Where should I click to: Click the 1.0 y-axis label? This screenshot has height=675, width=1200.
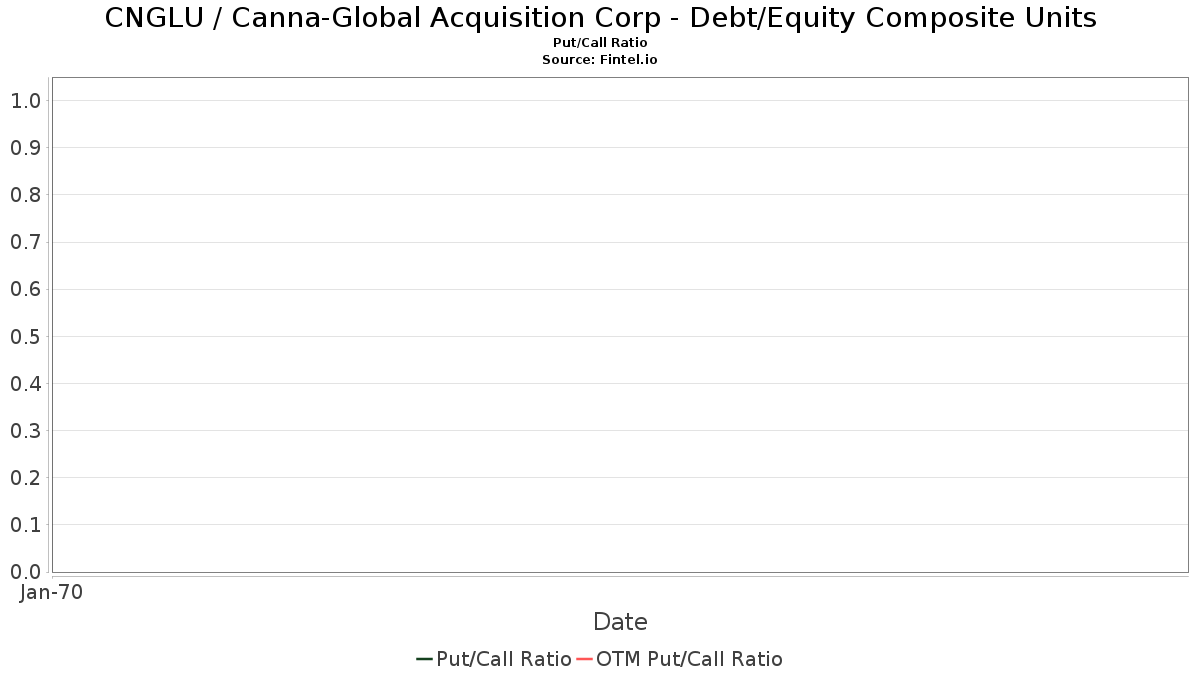[x=25, y=101]
